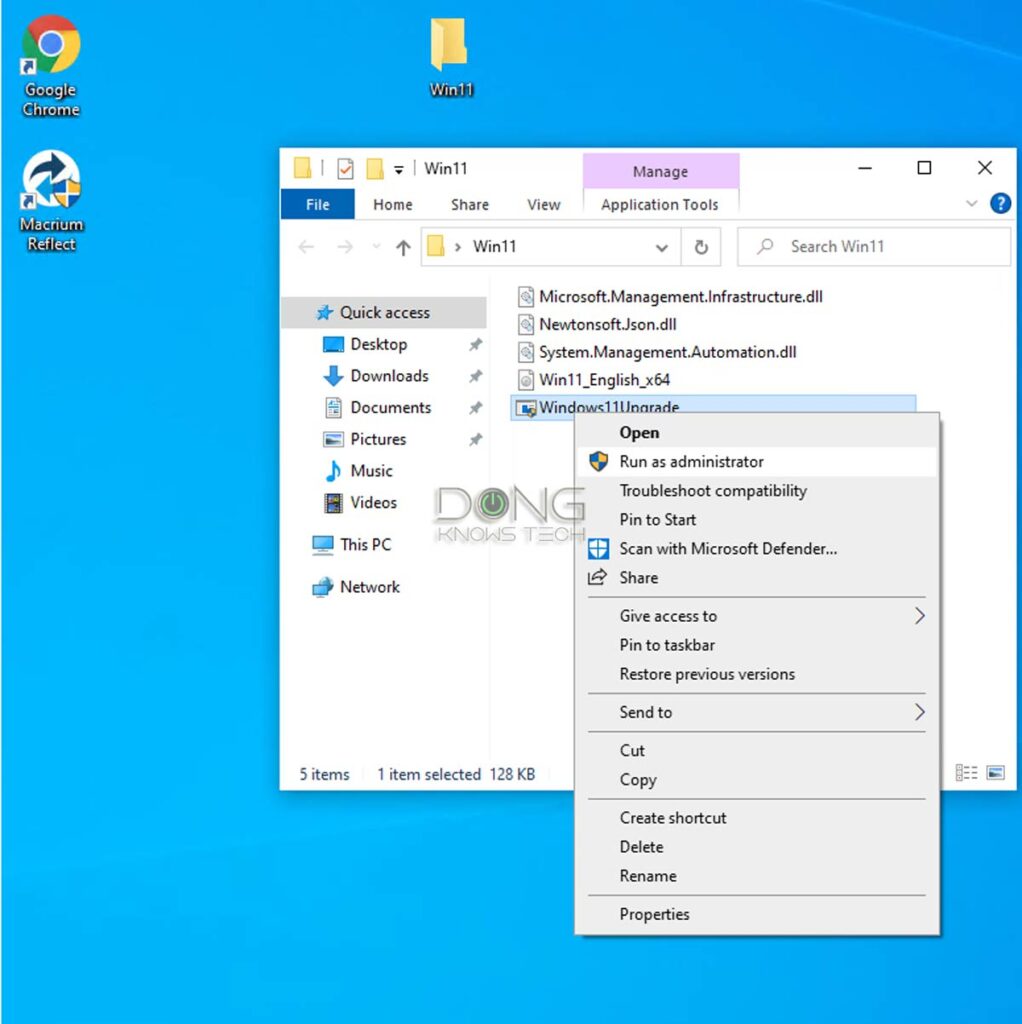Select Network in the navigation pane
1022x1024 pixels.
pyautogui.click(x=369, y=586)
